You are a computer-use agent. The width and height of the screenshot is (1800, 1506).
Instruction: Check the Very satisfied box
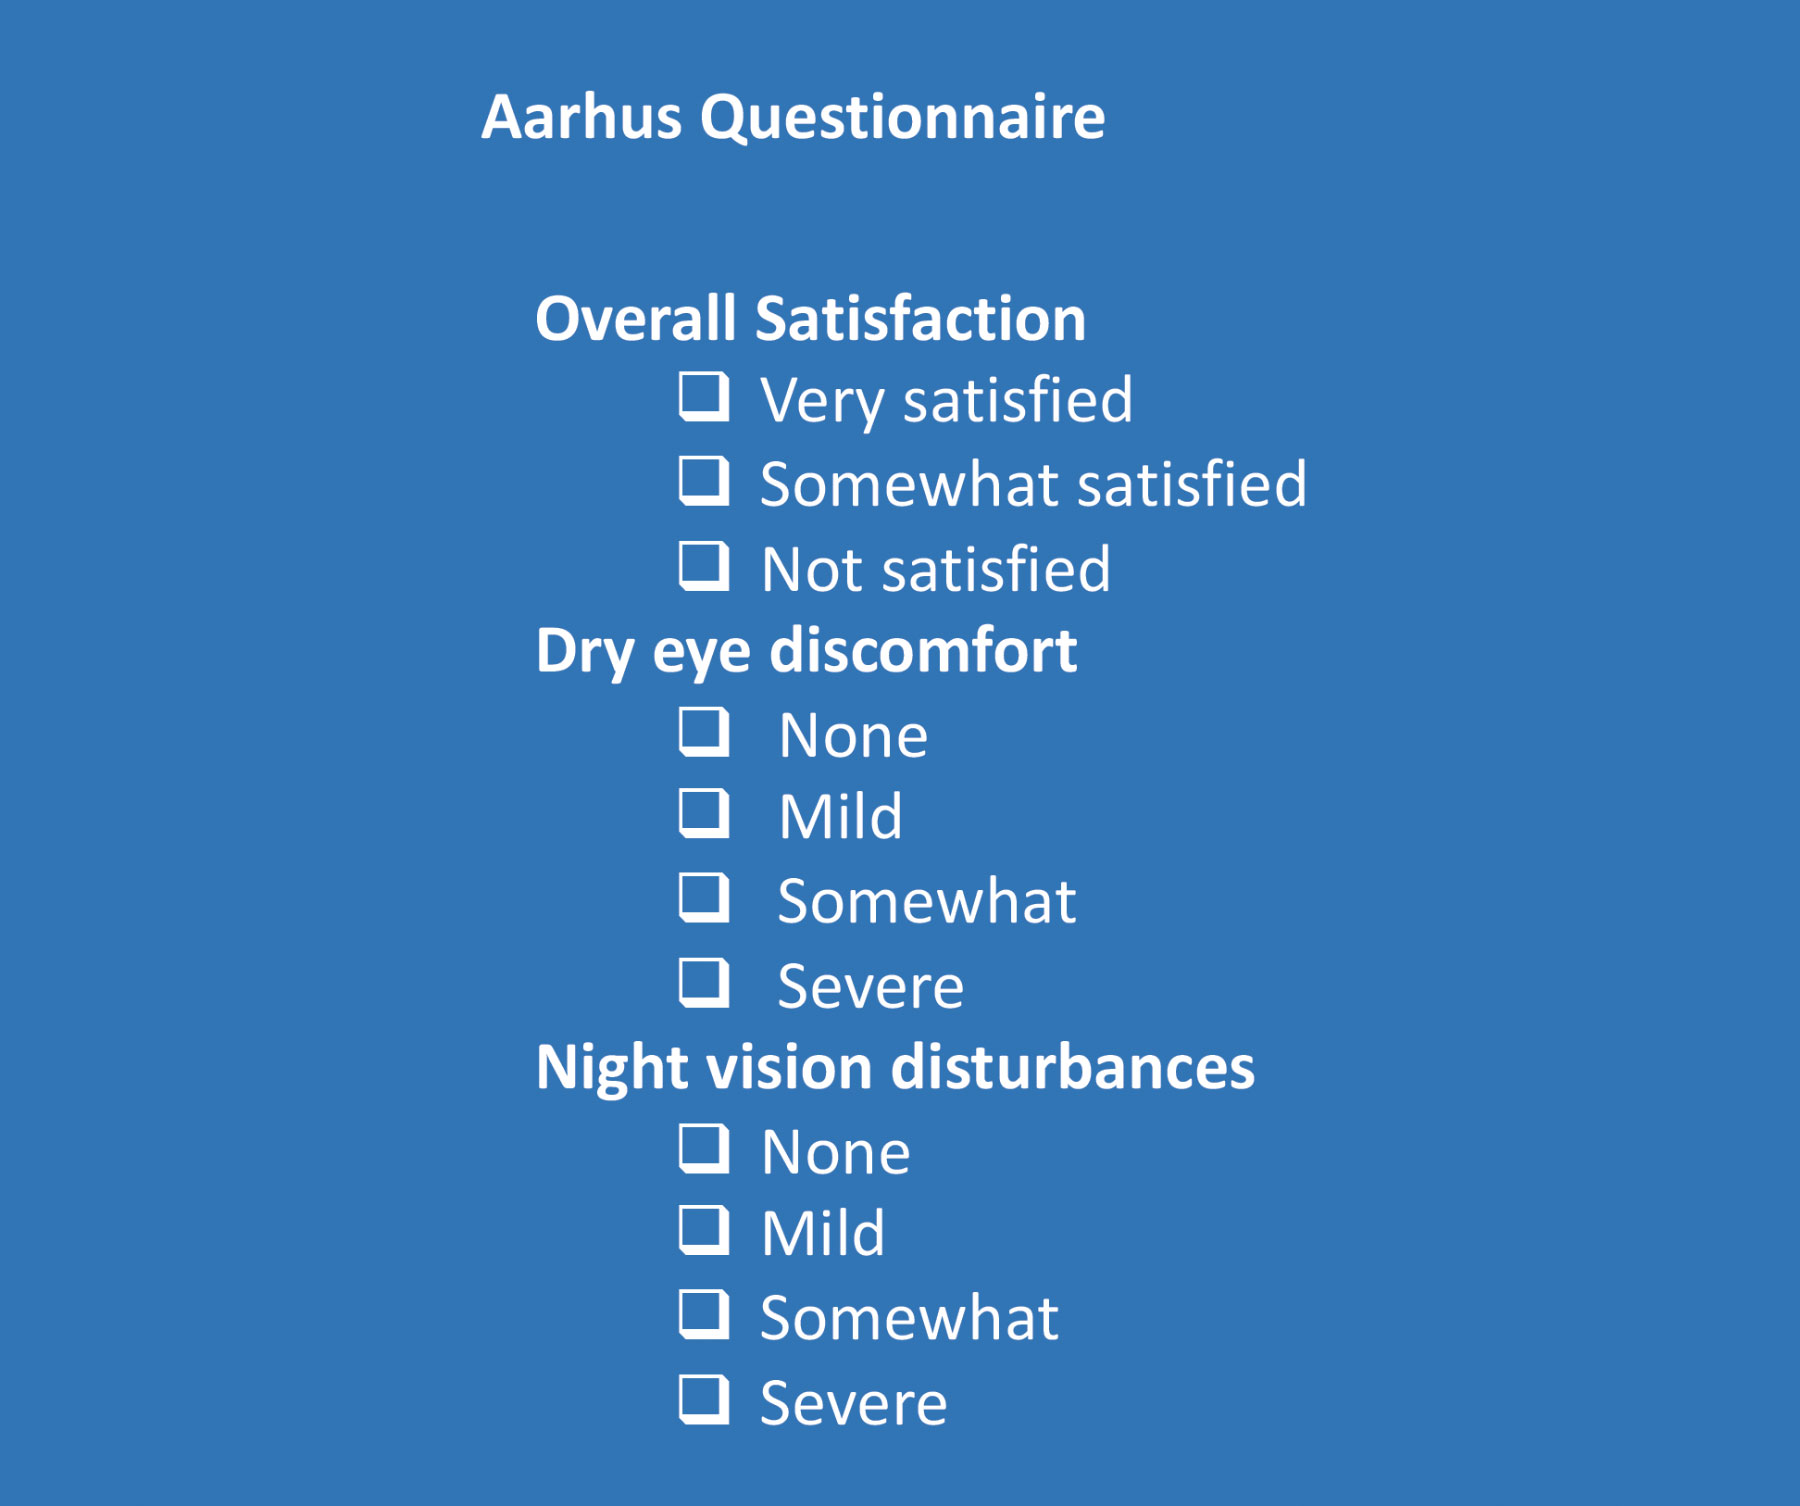(704, 396)
